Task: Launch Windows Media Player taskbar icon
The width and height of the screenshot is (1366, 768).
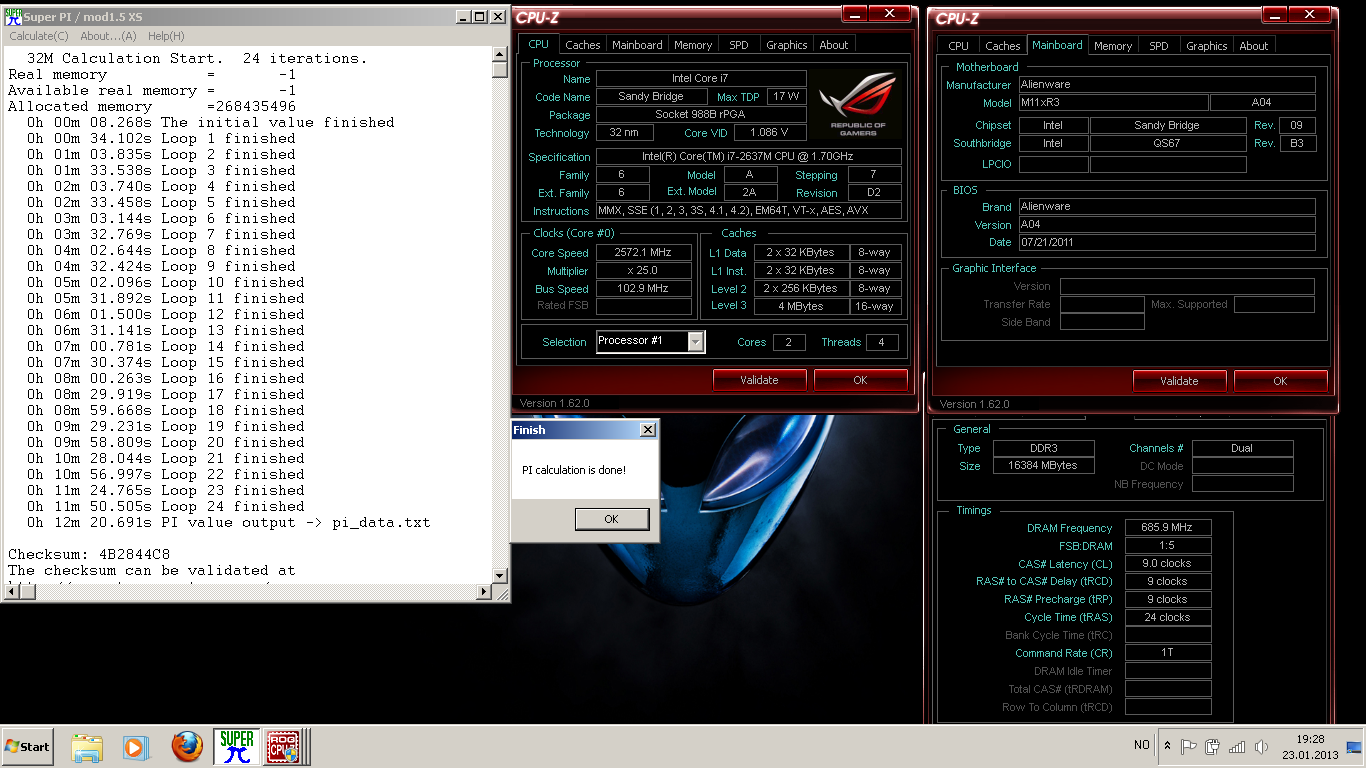Action: (135, 747)
